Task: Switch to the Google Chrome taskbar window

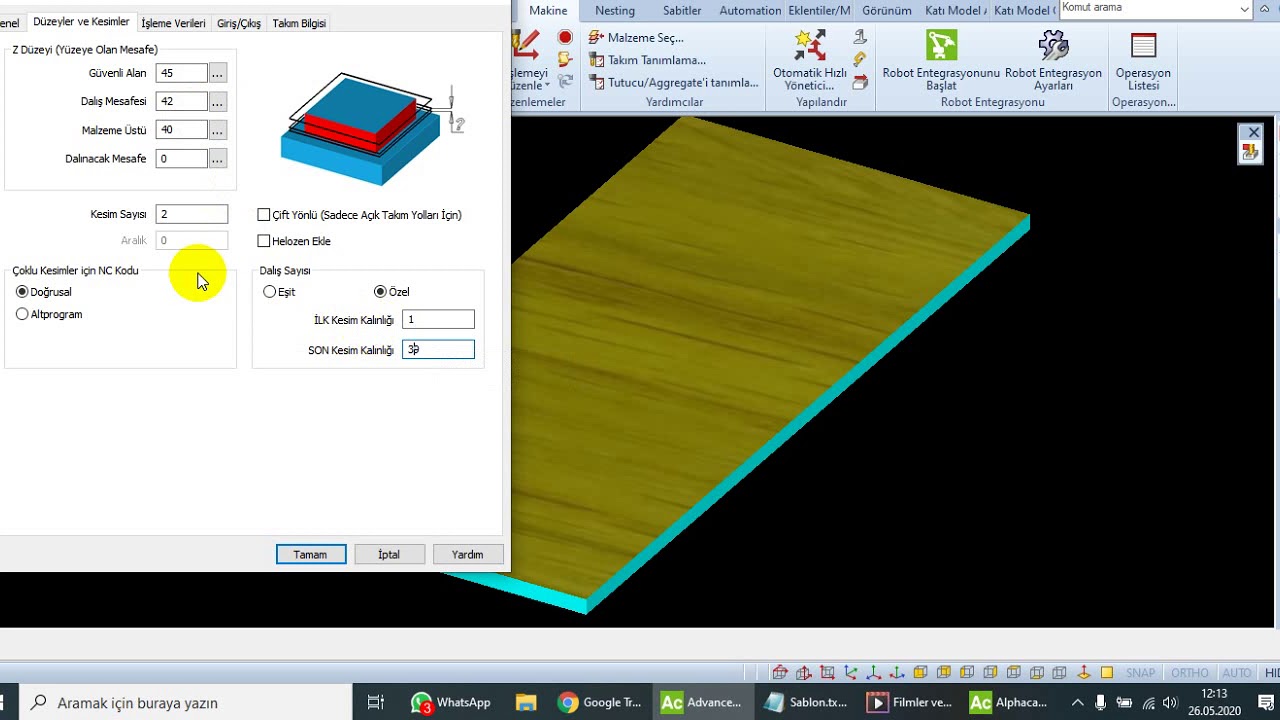Action: click(600, 702)
